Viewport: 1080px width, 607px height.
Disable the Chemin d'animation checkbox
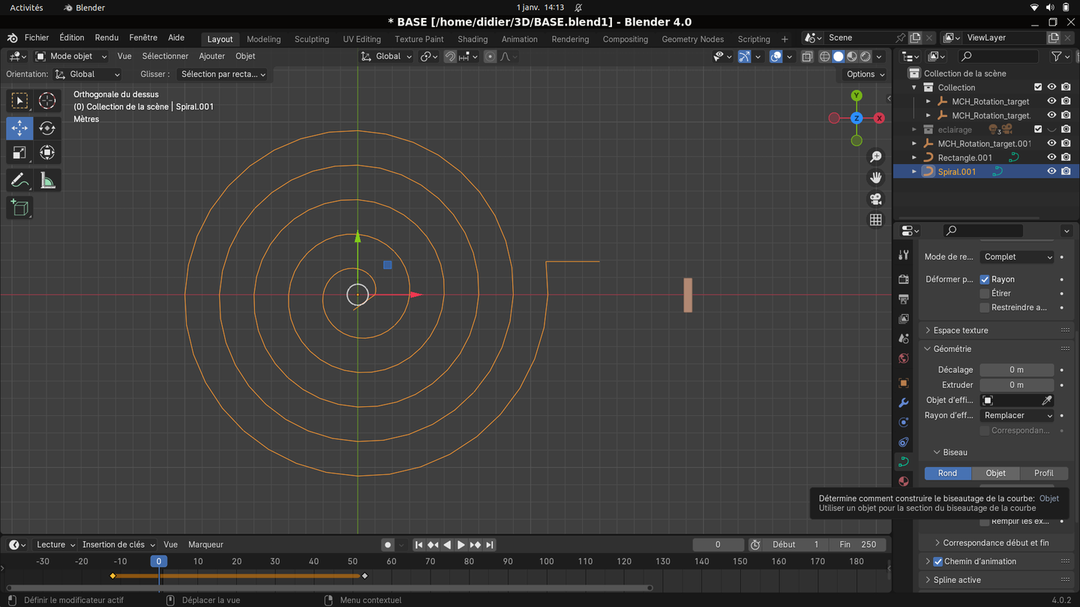point(938,562)
